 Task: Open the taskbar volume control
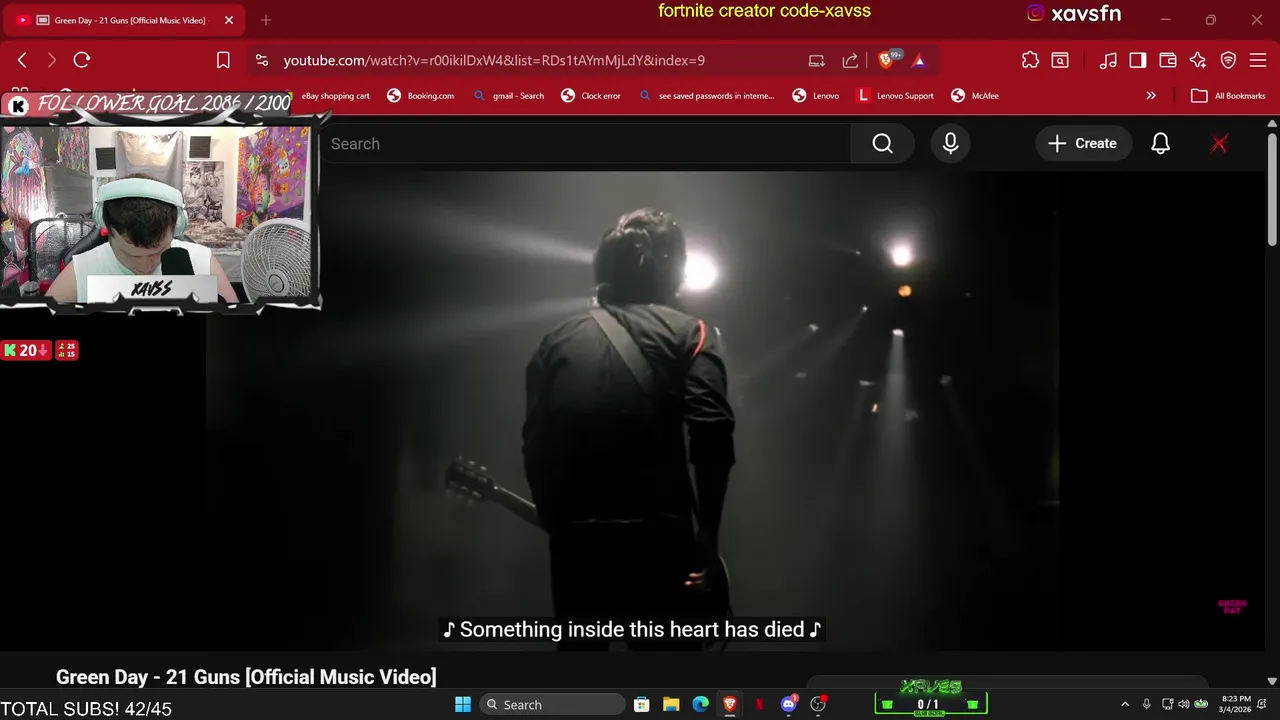click(x=1184, y=704)
